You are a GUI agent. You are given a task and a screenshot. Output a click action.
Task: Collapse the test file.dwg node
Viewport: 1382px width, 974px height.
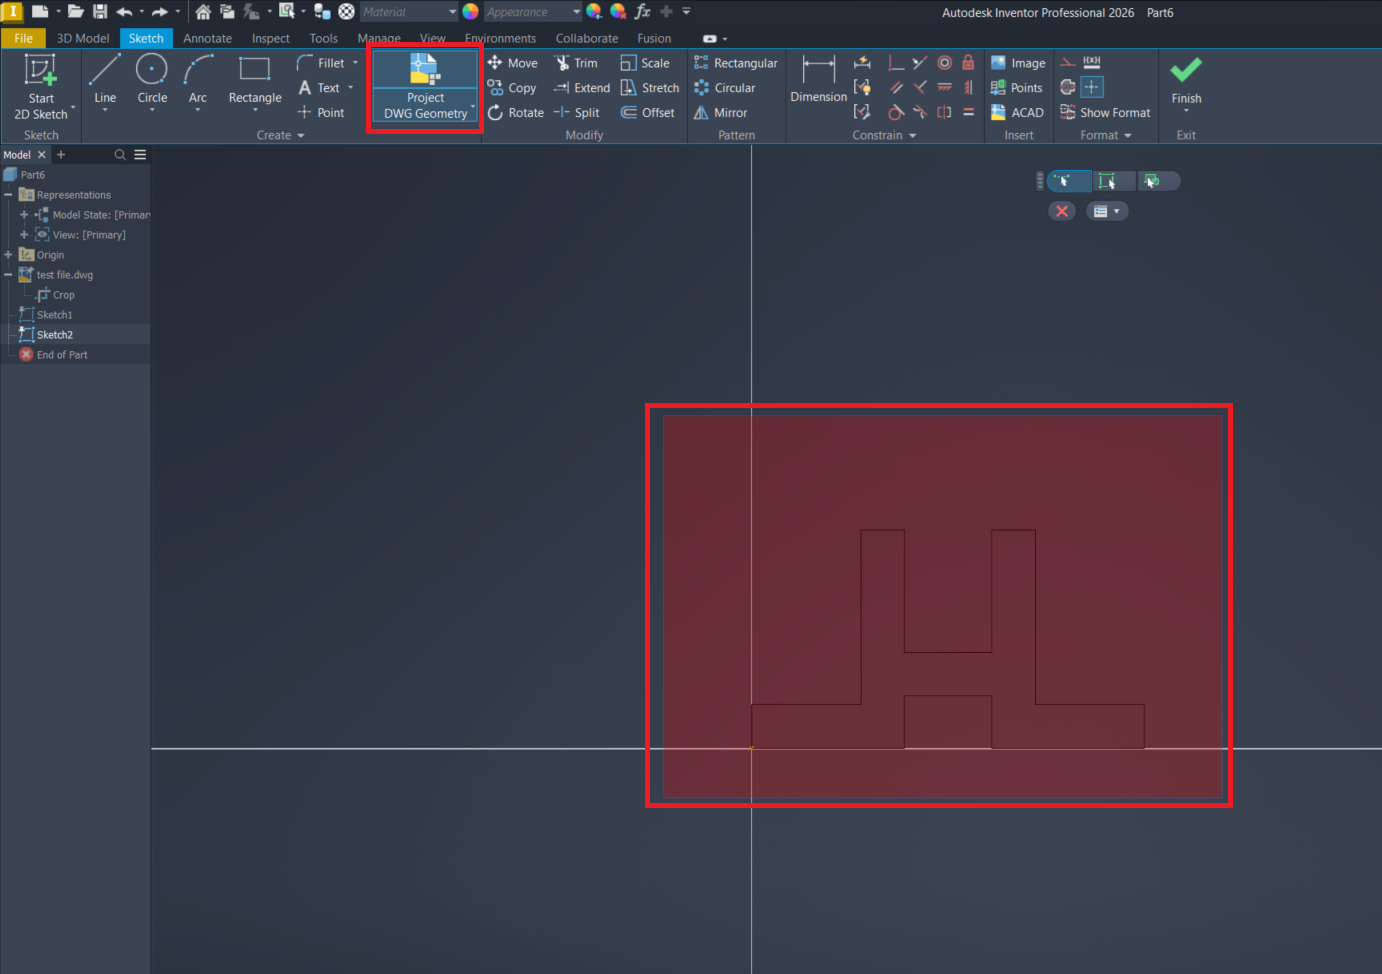coord(8,275)
